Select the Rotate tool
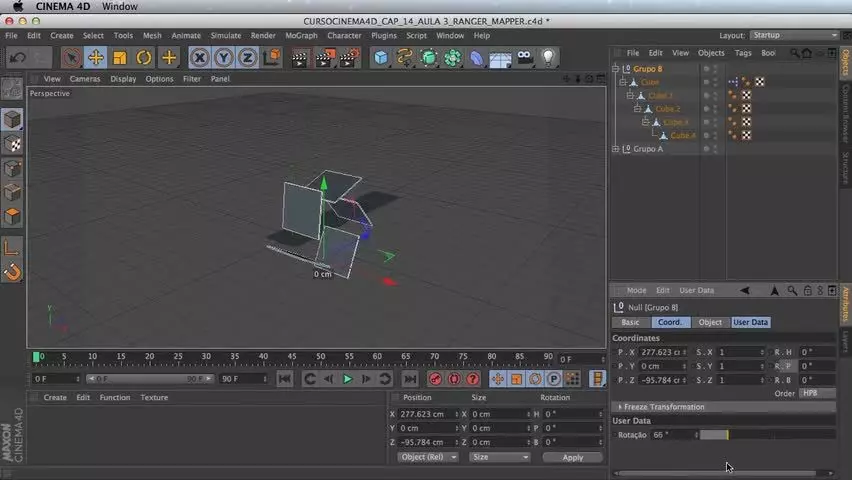852x480 pixels. pos(143,58)
